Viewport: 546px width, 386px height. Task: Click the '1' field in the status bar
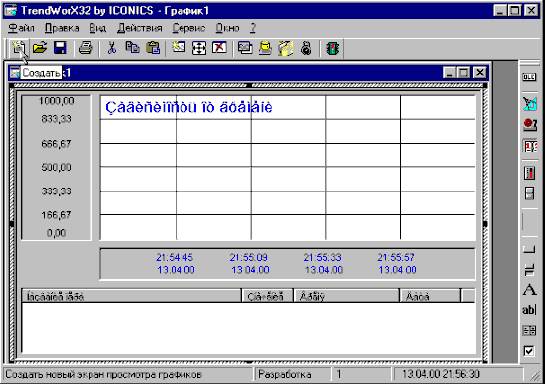click(361, 375)
